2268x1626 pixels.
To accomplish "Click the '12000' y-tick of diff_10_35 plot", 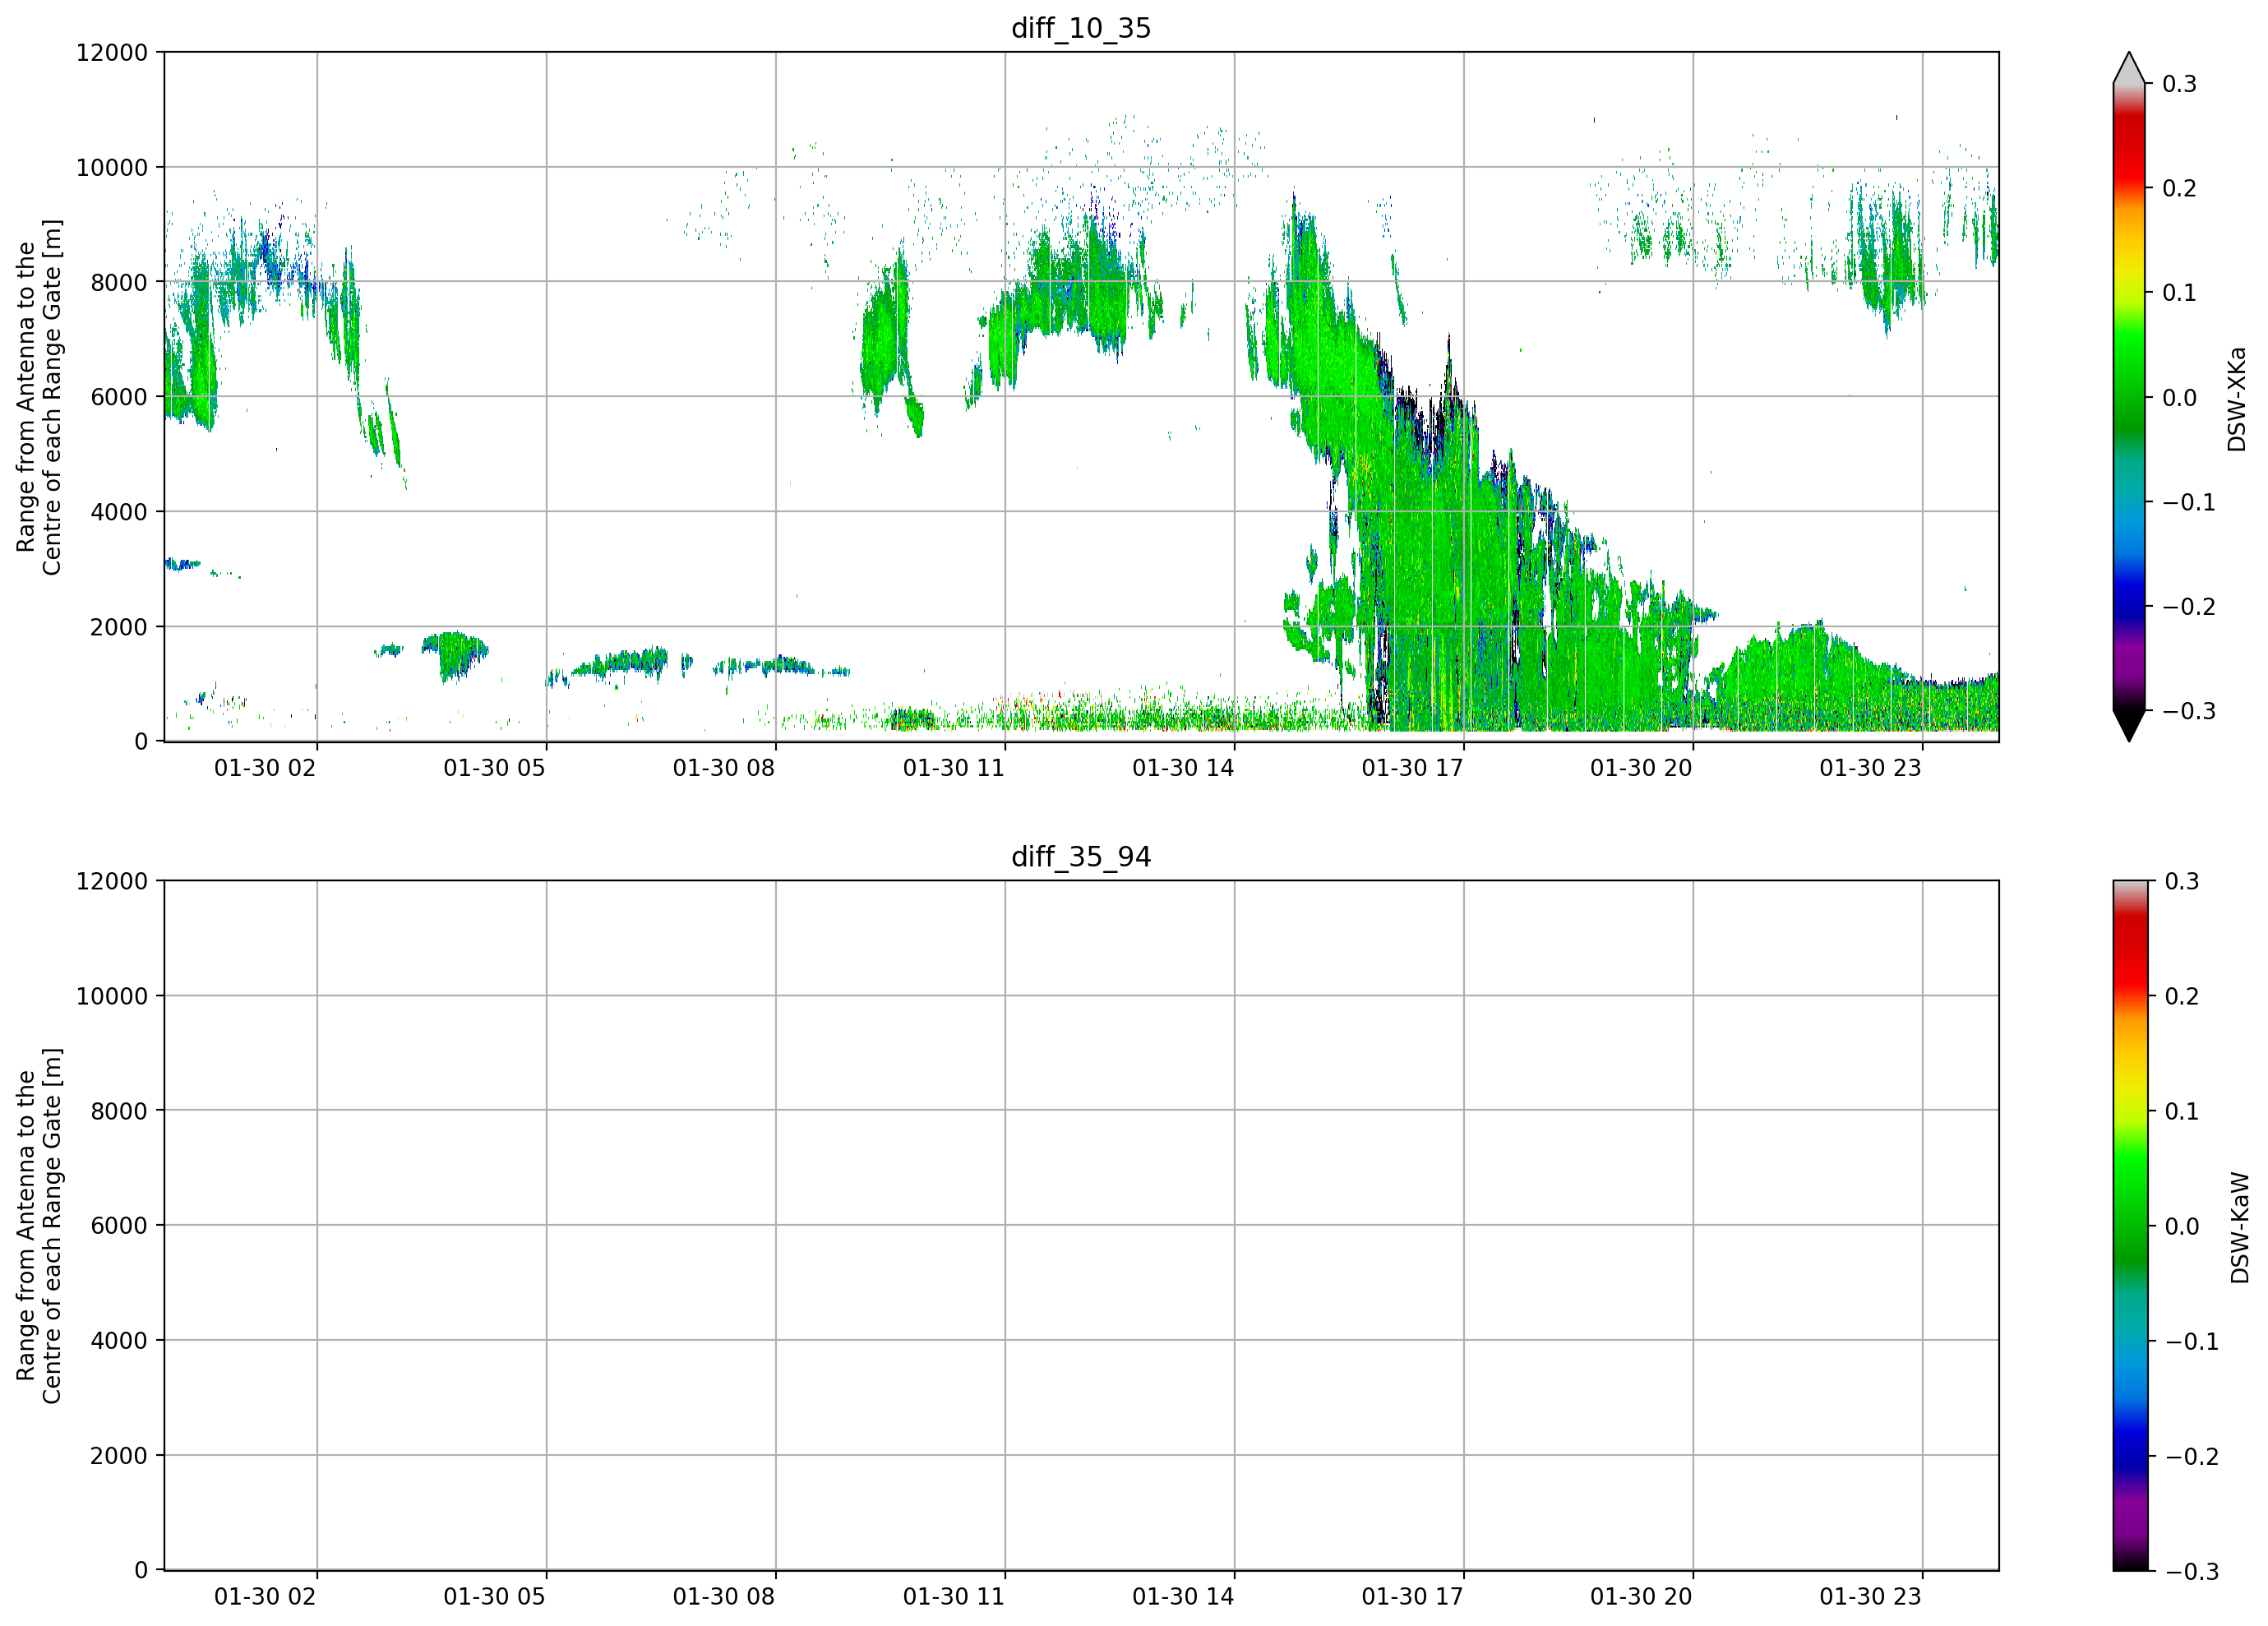I will pos(112,53).
